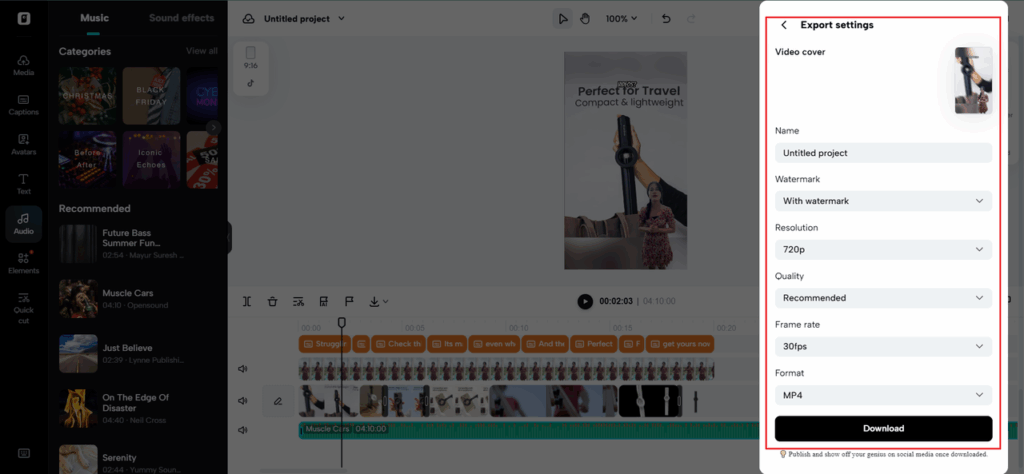This screenshot has height=474, width=1024.
Task: Select the Muscle Cars track in Recommended
Action: [138, 298]
